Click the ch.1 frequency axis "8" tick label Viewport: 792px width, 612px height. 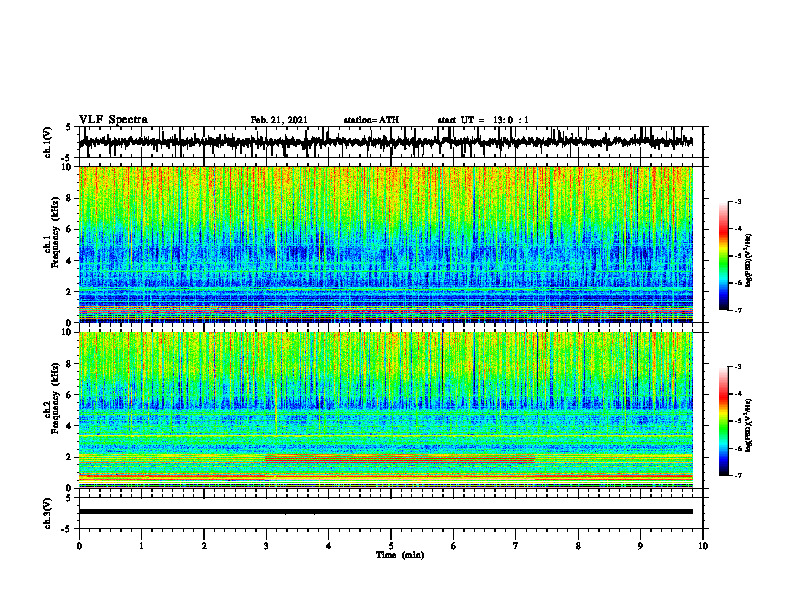click(70, 198)
